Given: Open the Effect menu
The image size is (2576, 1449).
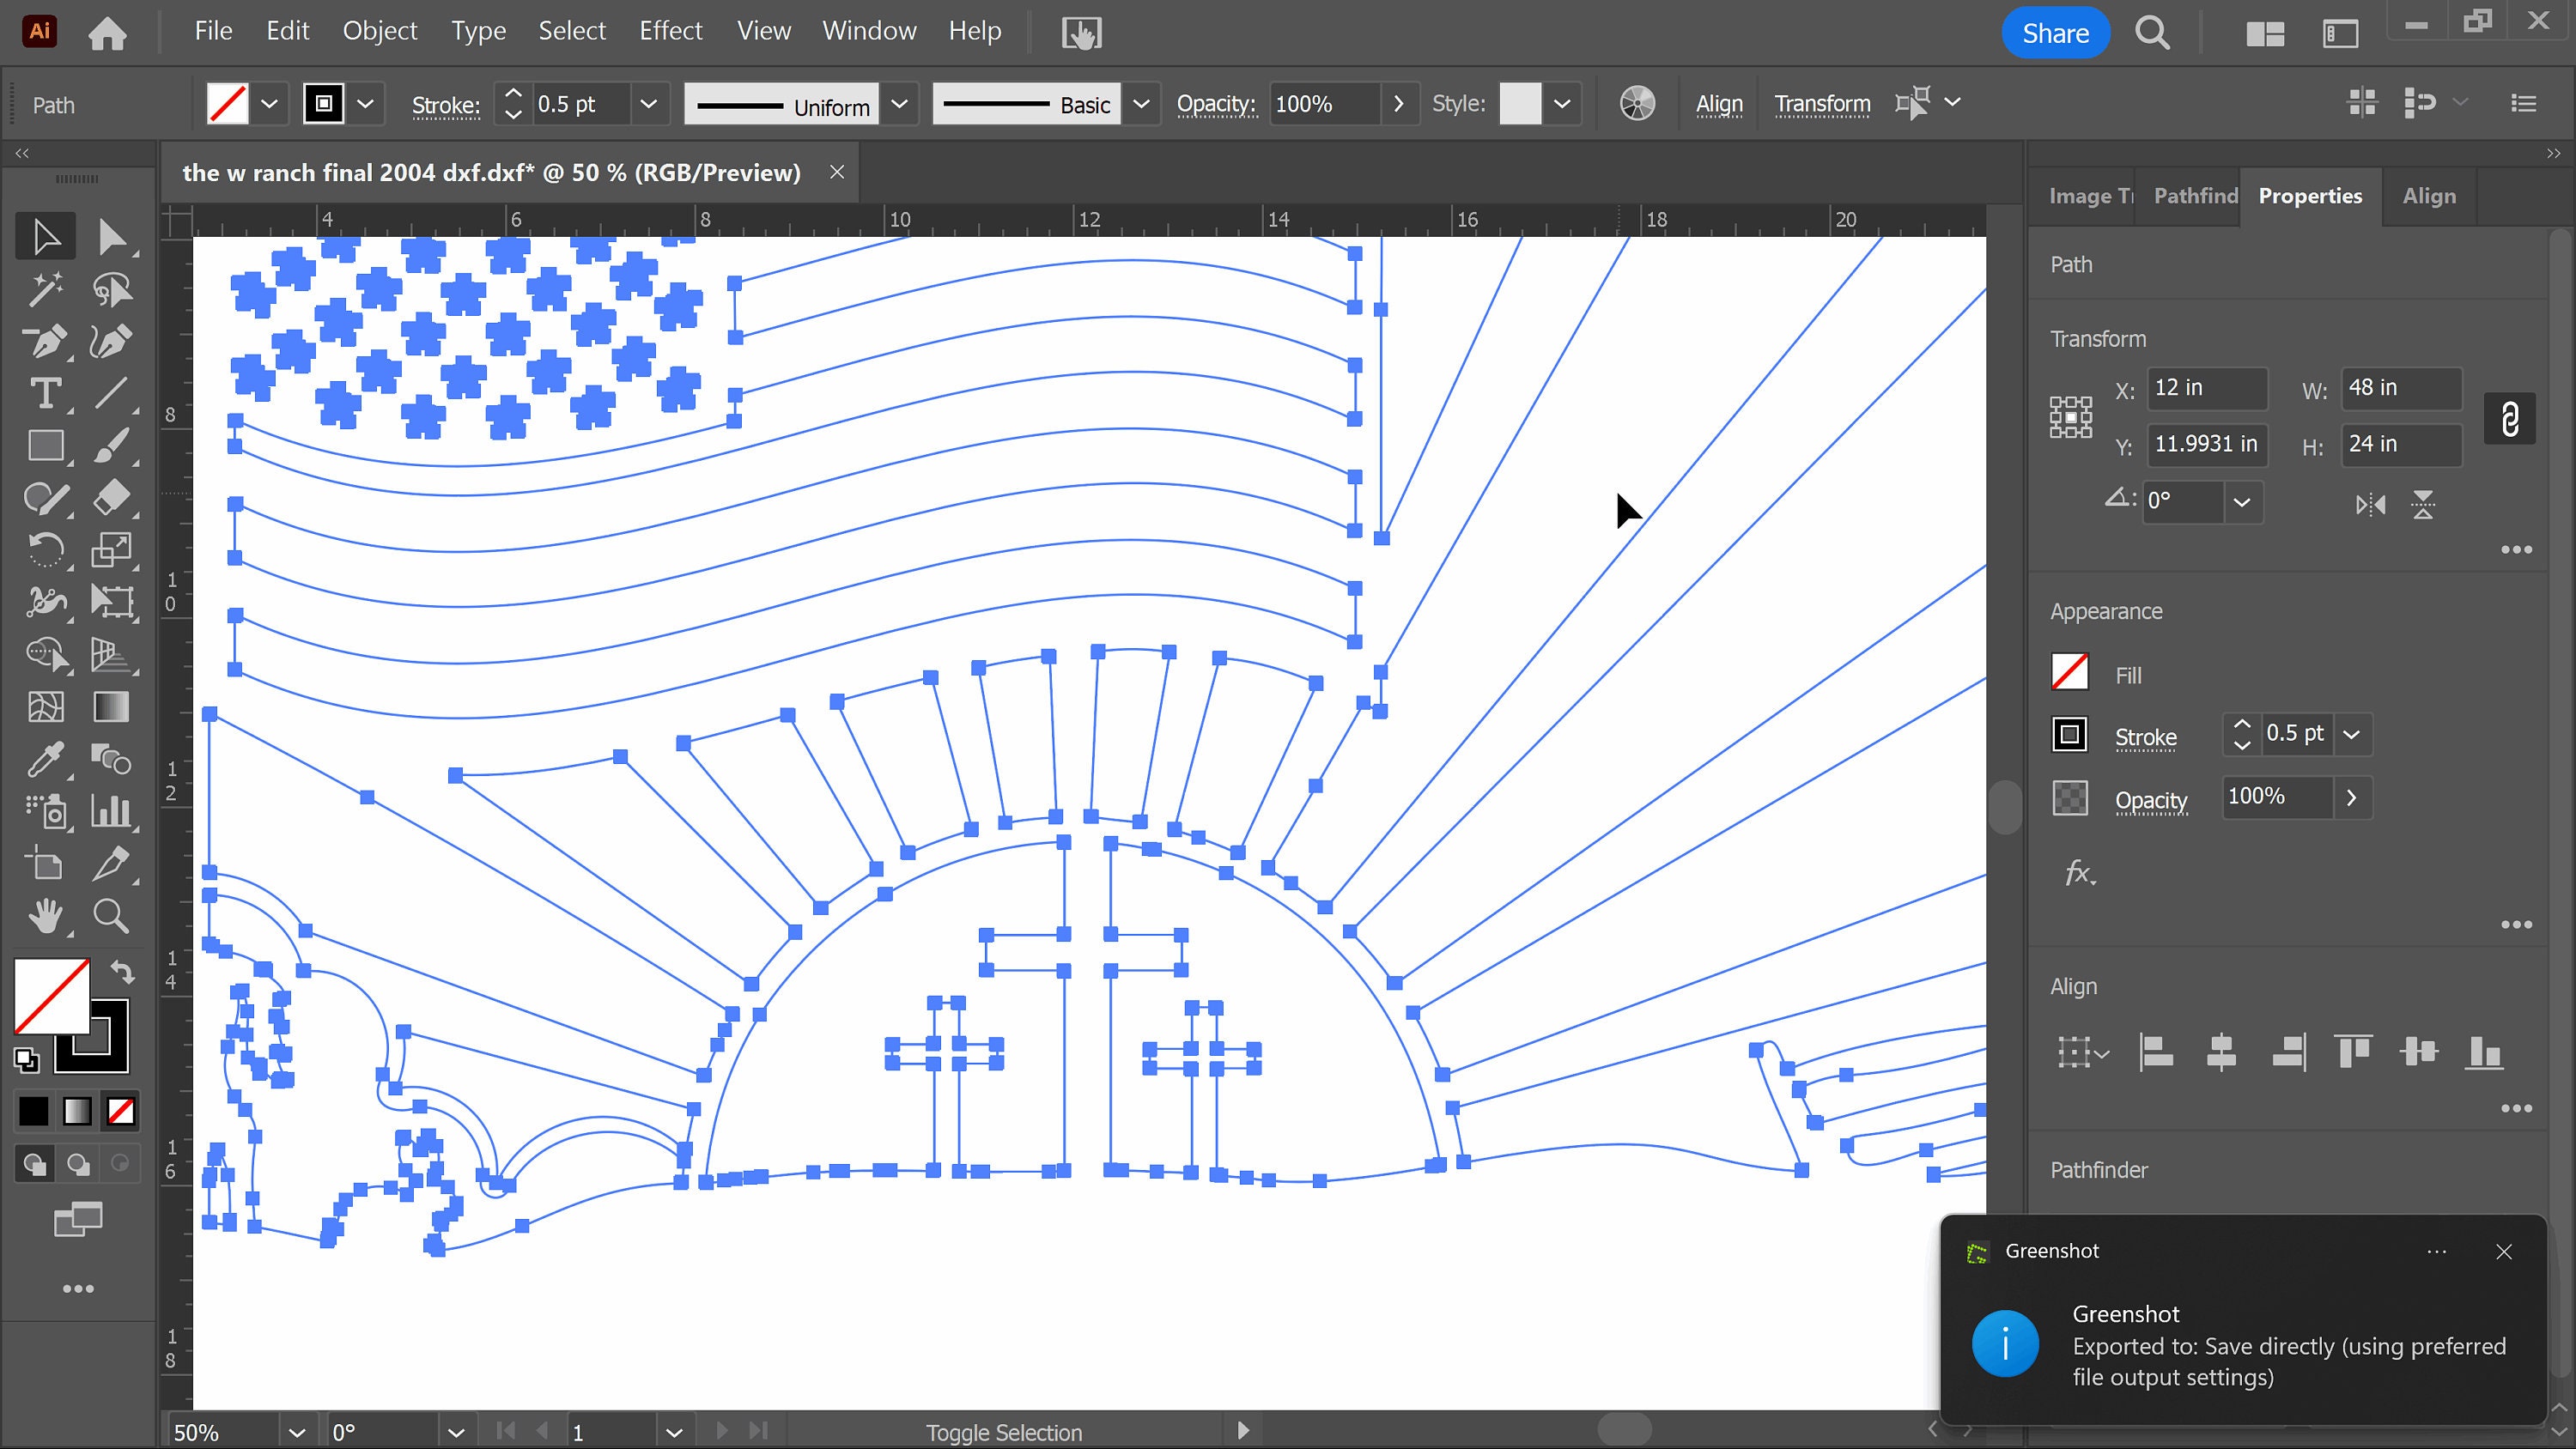Looking at the screenshot, I should [670, 31].
